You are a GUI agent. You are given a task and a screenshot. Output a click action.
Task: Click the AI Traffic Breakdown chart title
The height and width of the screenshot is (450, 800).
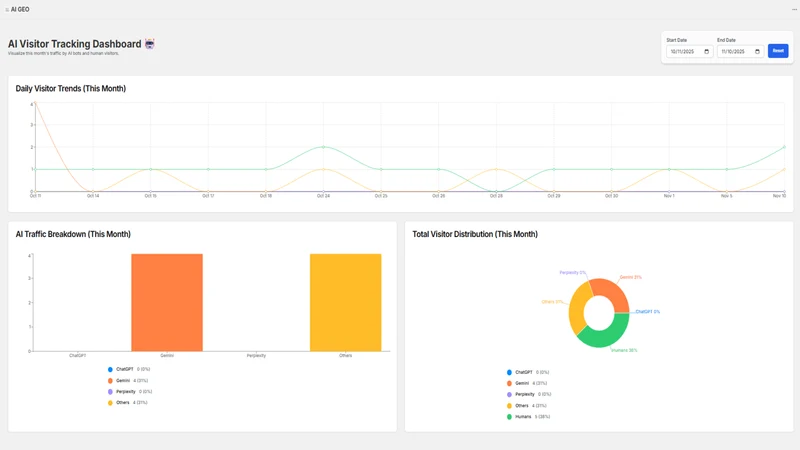pos(73,234)
